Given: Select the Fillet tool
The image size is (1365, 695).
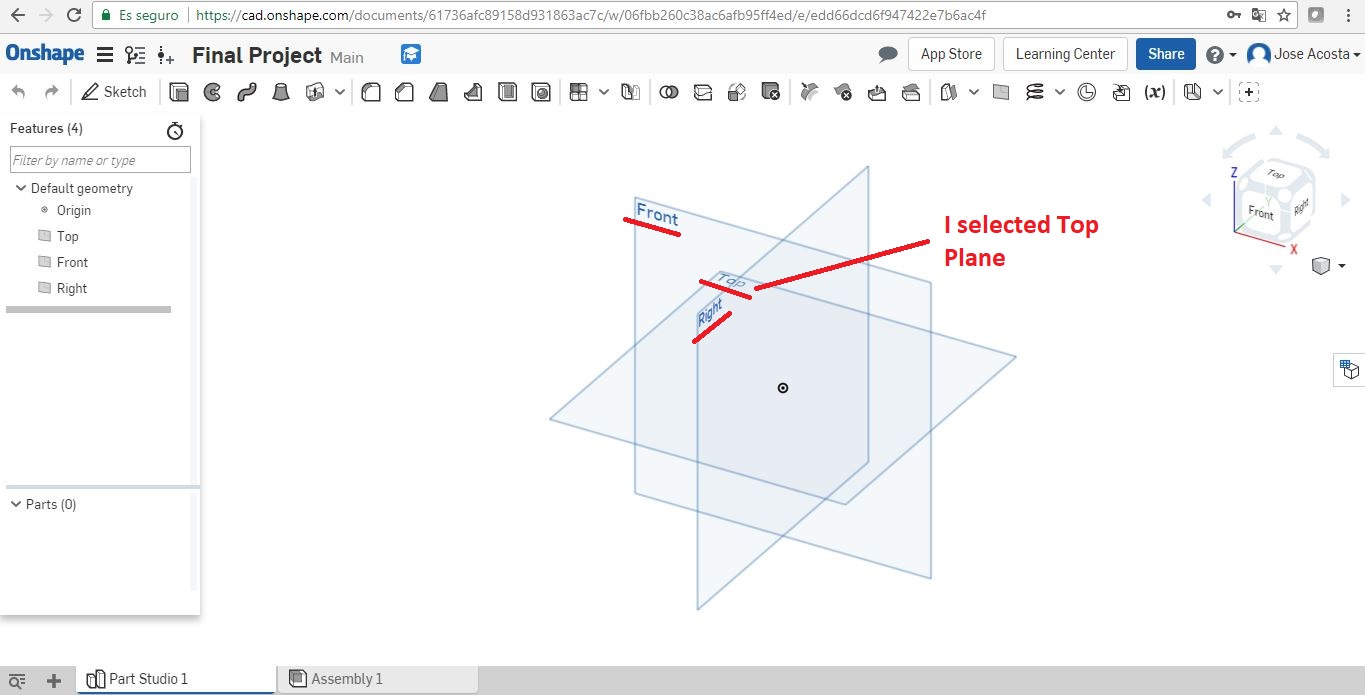Looking at the screenshot, I should click(x=371, y=92).
